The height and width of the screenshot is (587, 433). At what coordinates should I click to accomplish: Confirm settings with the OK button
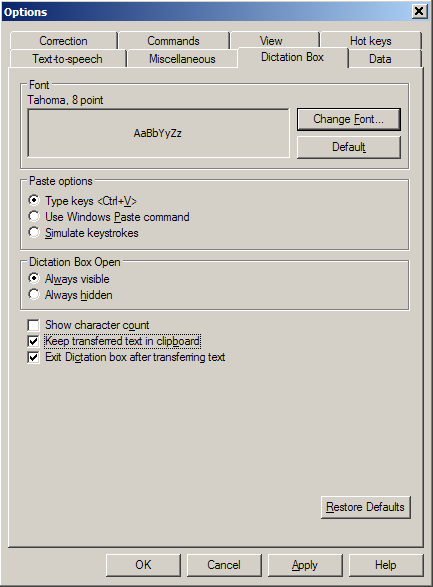click(143, 565)
